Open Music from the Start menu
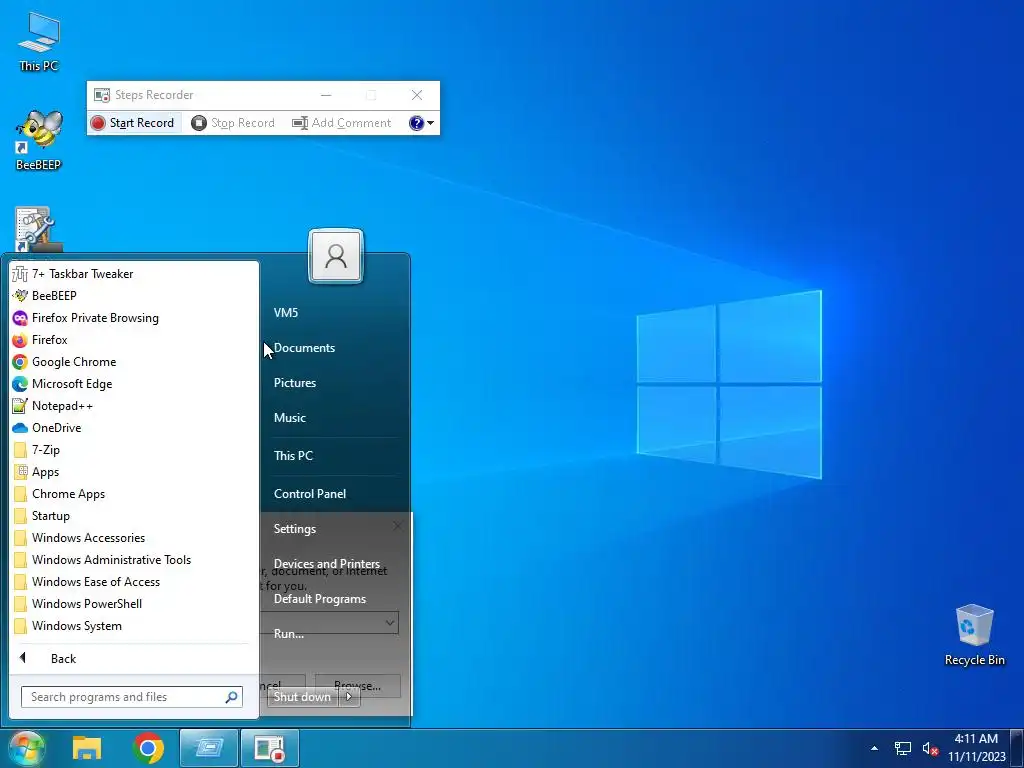Image resolution: width=1024 pixels, height=768 pixels. 290,418
